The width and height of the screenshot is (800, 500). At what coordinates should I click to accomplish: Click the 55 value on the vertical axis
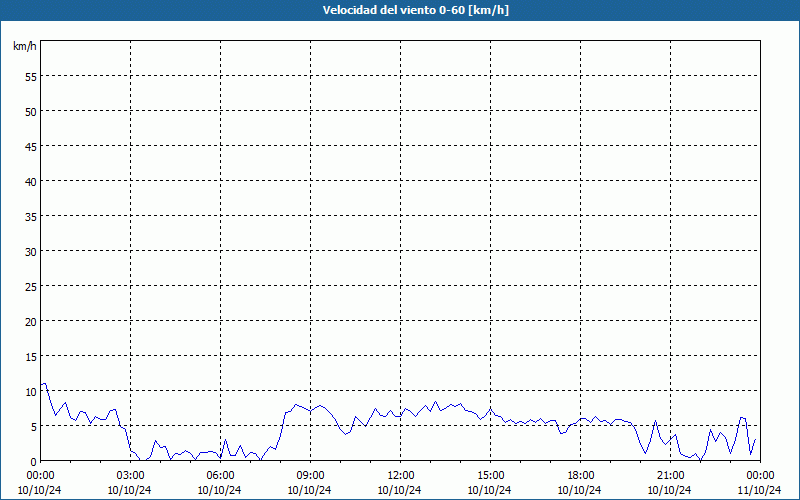point(31,77)
